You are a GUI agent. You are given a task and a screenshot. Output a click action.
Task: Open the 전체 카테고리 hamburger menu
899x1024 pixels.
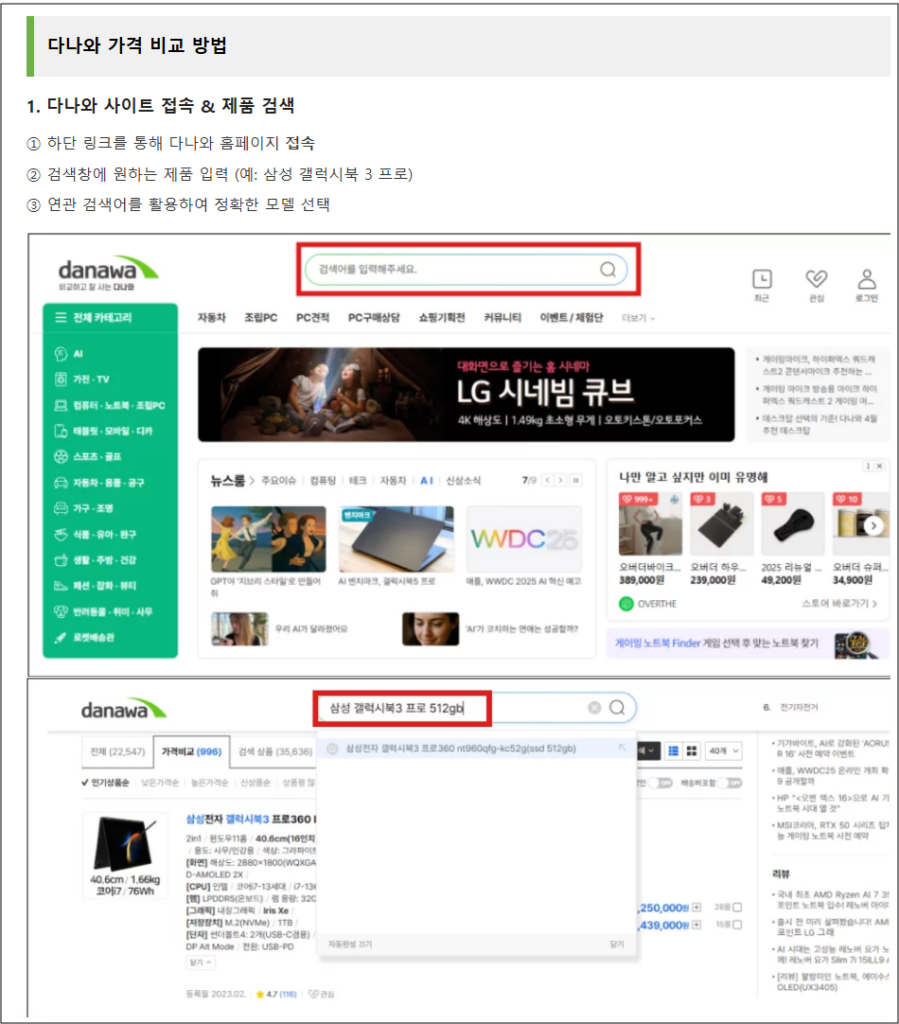pos(61,317)
